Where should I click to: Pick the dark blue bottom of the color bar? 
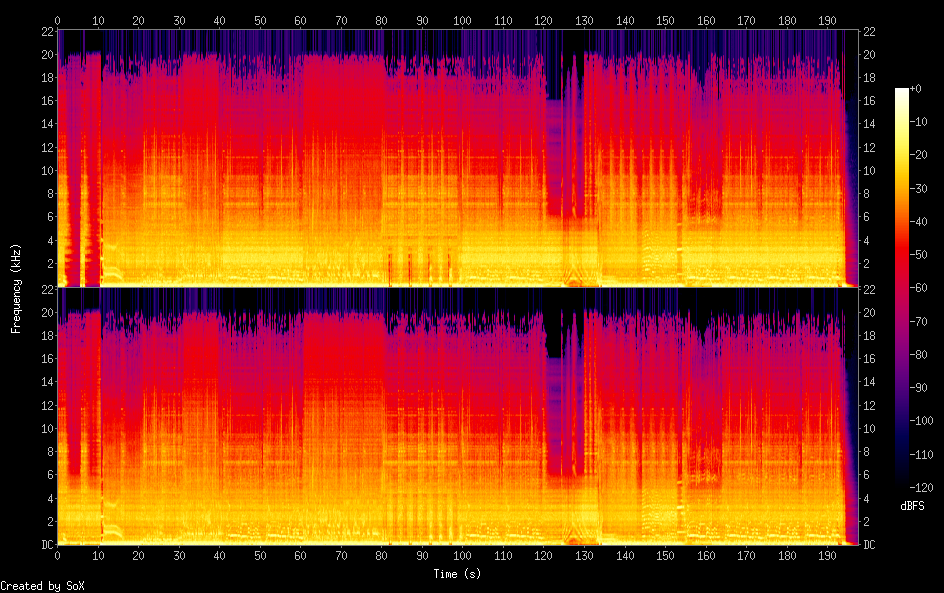click(902, 482)
